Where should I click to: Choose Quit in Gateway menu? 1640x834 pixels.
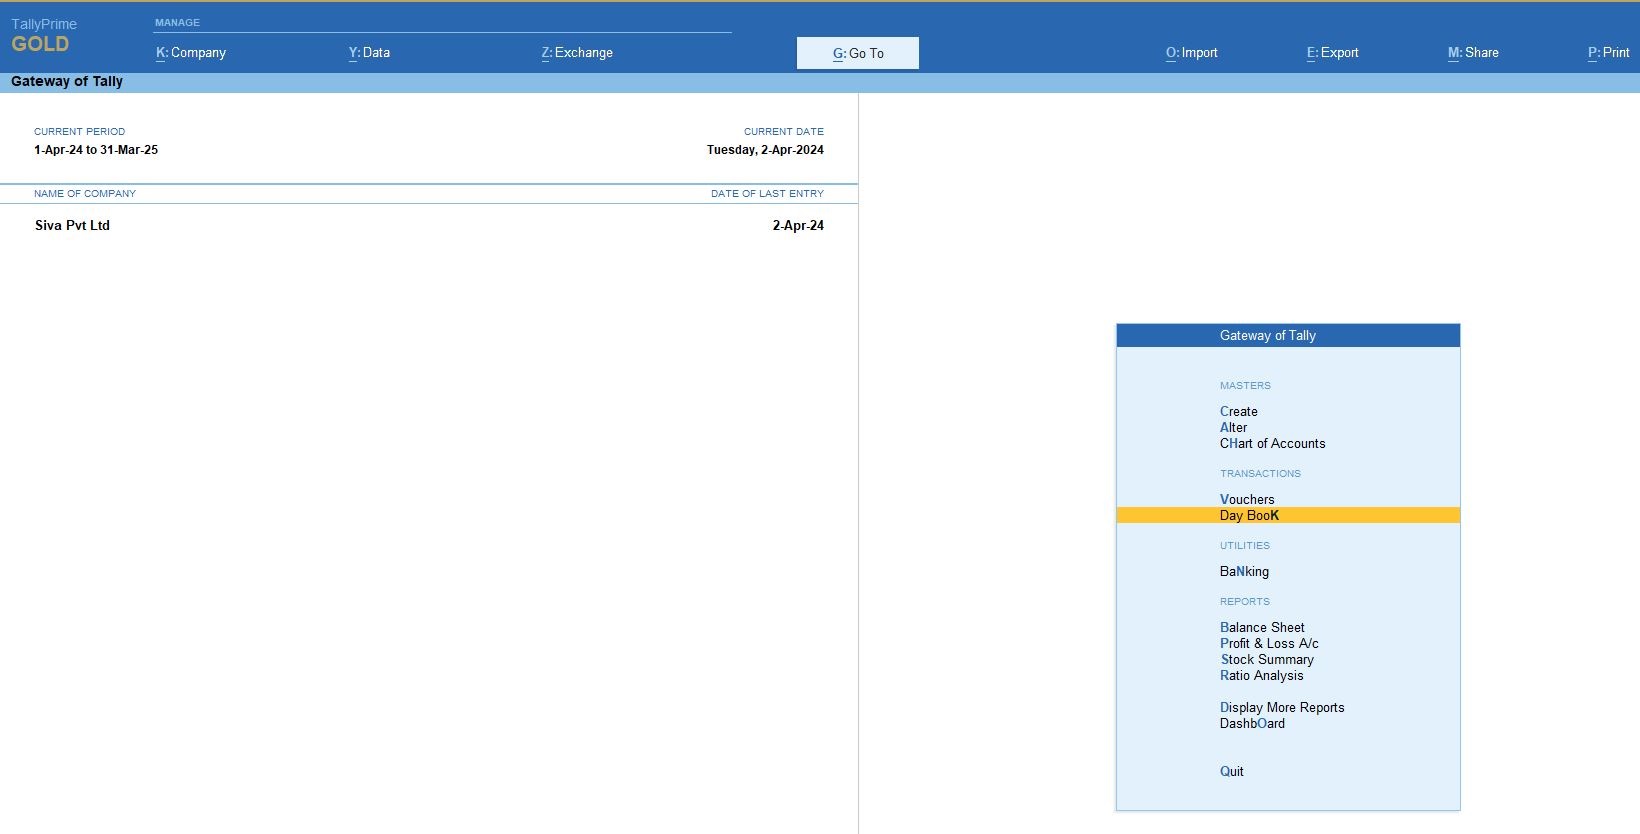tap(1231, 771)
